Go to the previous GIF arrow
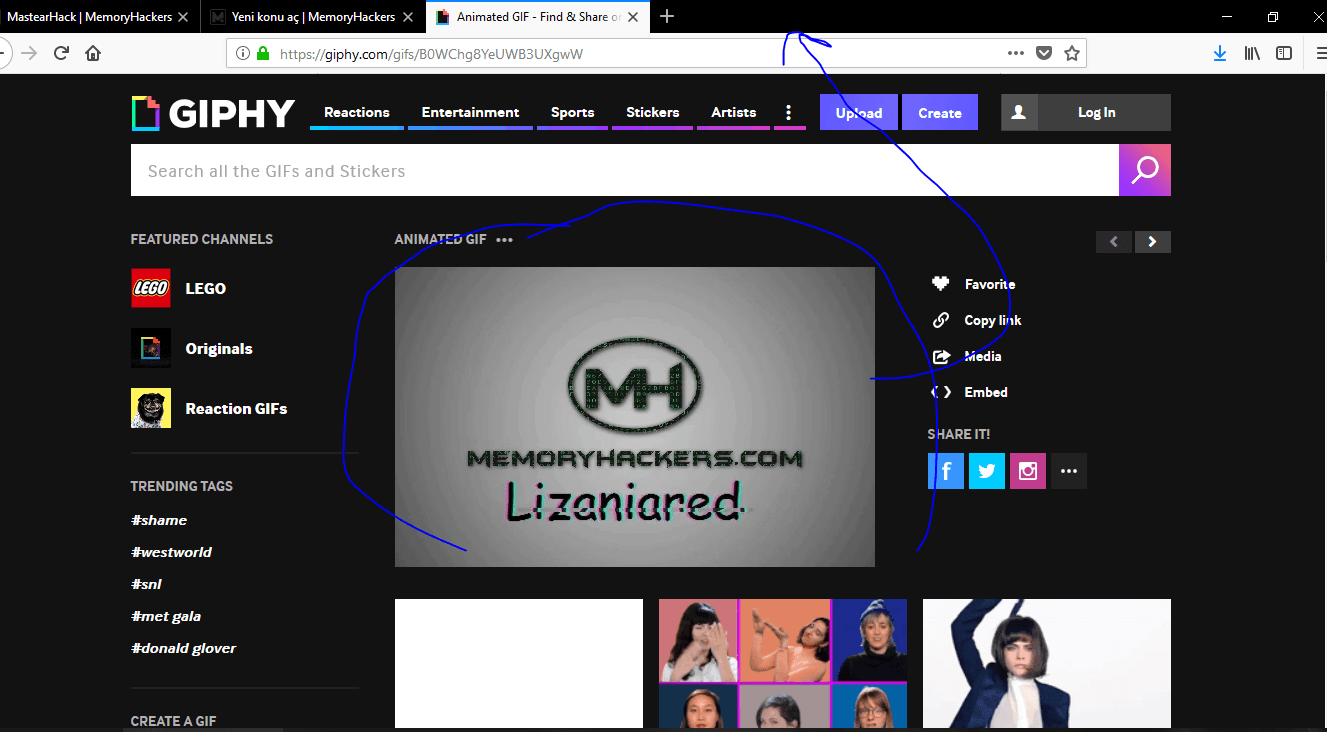1327x732 pixels. (1114, 242)
